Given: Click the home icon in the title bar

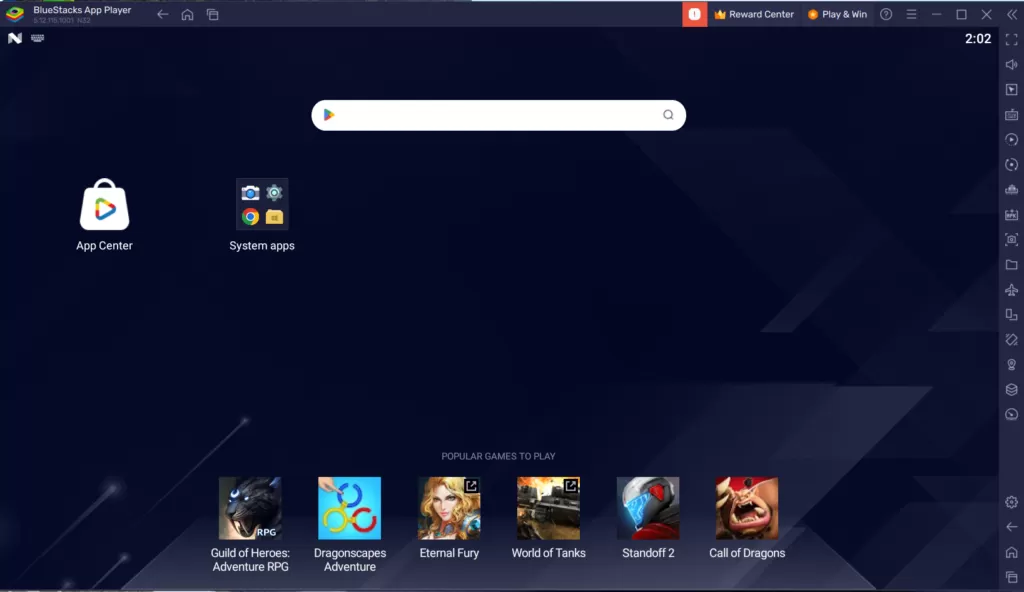Looking at the screenshot, I should click(187, 14).
